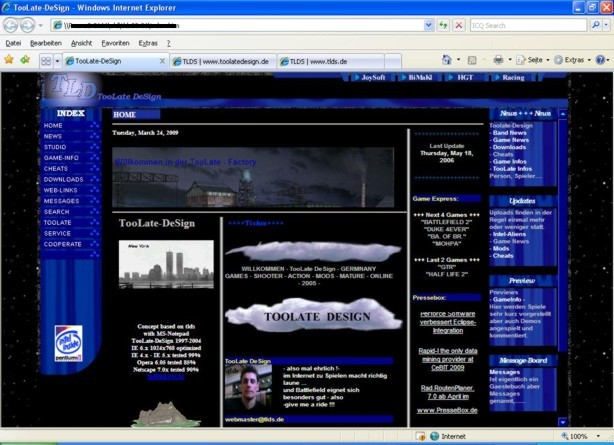Click the news frame scroll-up arrow

(563, 114)
